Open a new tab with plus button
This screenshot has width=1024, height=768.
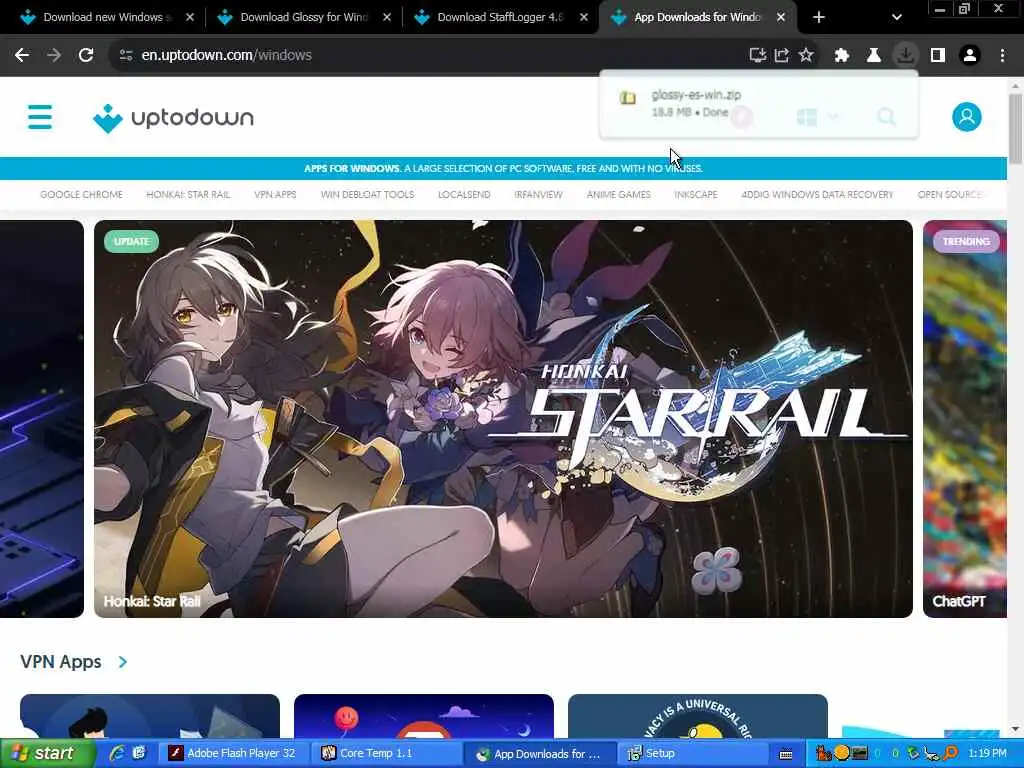click(x=819, y=18)
